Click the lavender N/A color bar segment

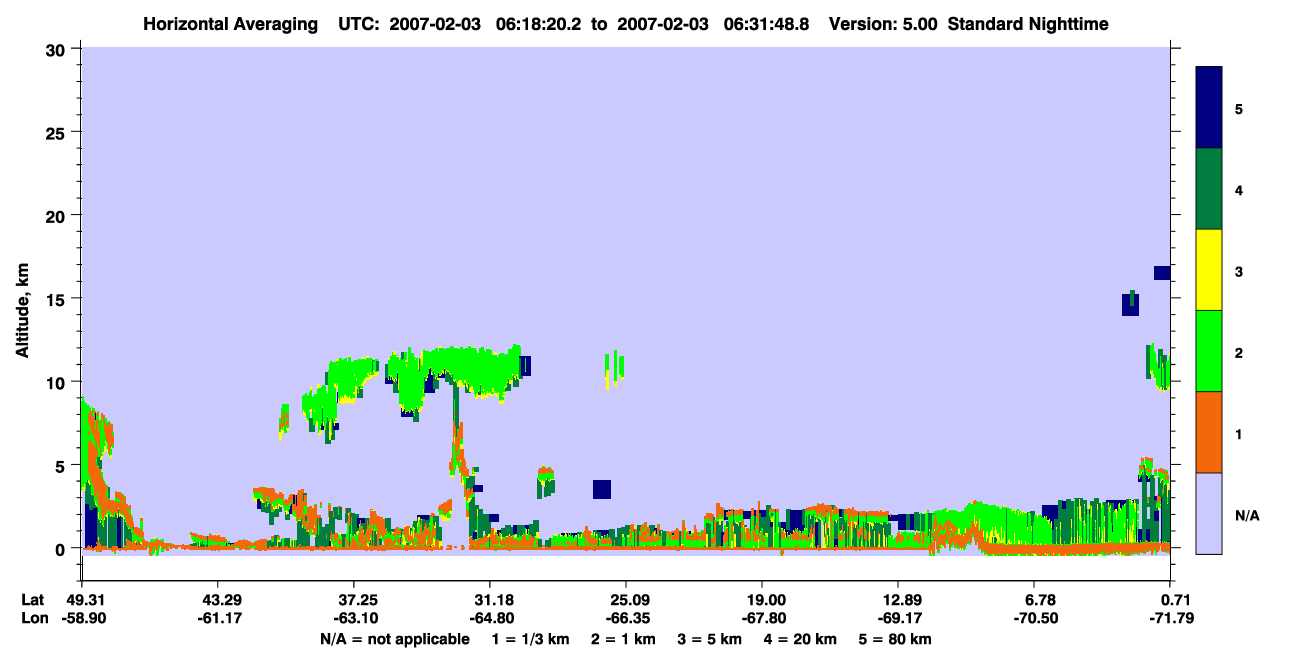click(x=1209, y=513)
